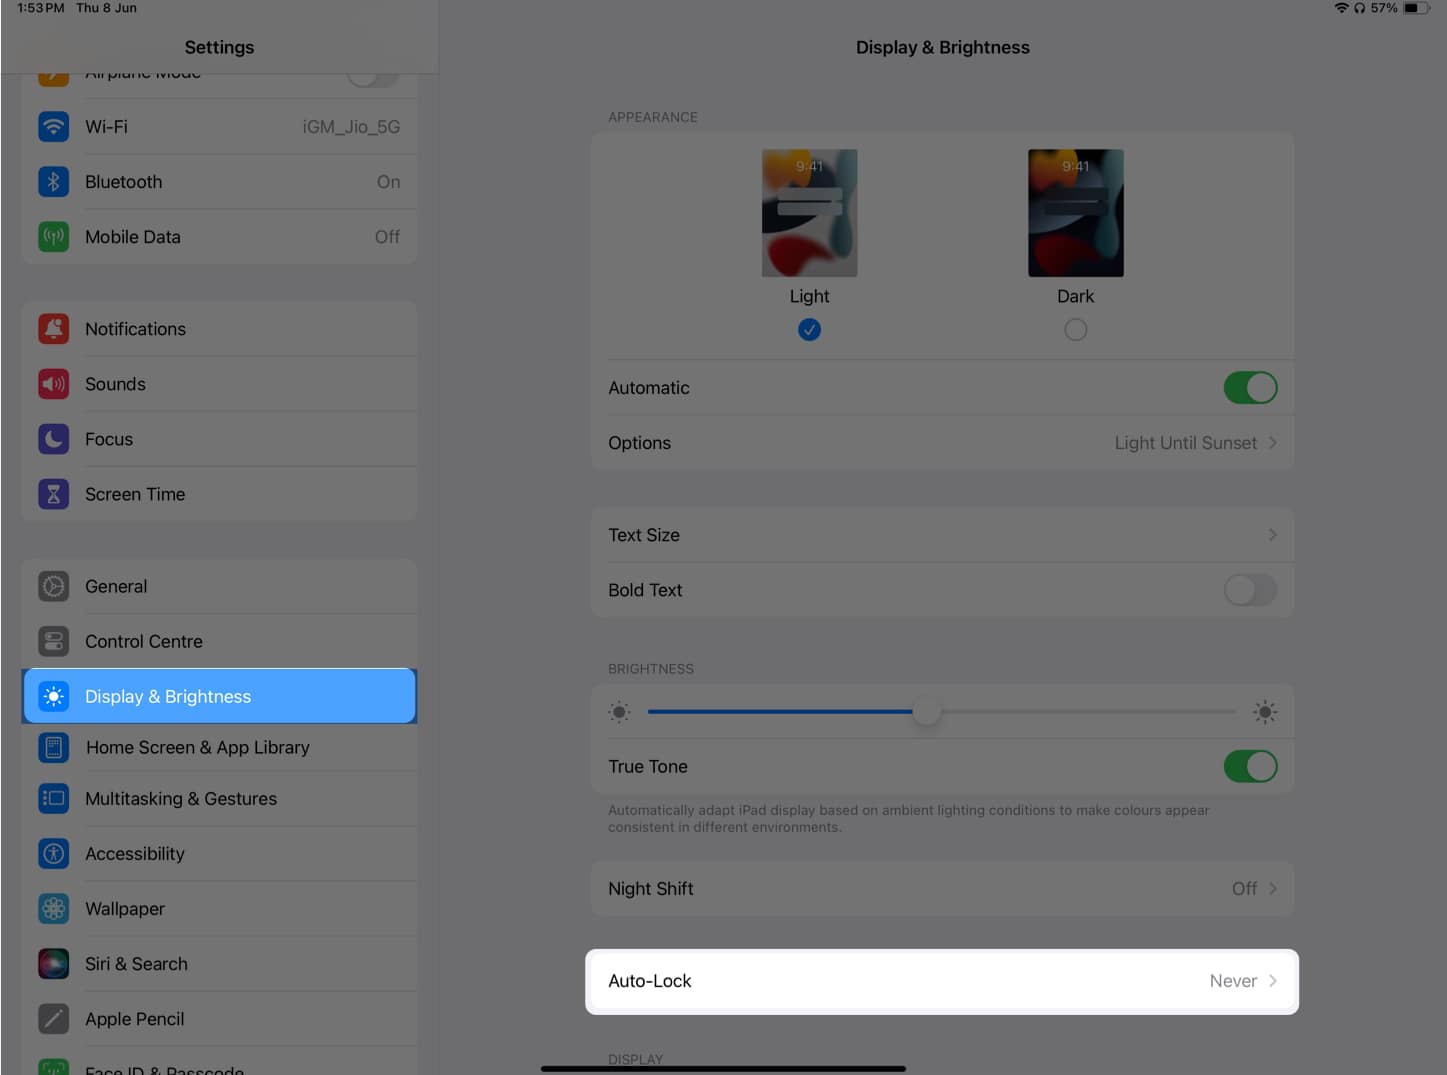Tap the Wi-Fi signal status bar icon
The height and width of the screenshot is (1075, 1447).
click(1341, 8)
